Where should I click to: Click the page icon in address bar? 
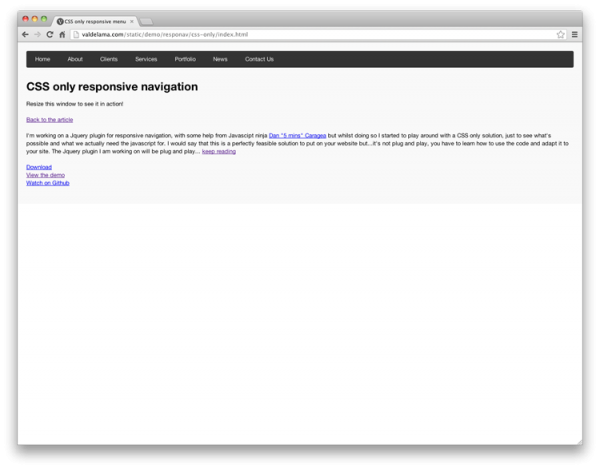coord(76,34)
